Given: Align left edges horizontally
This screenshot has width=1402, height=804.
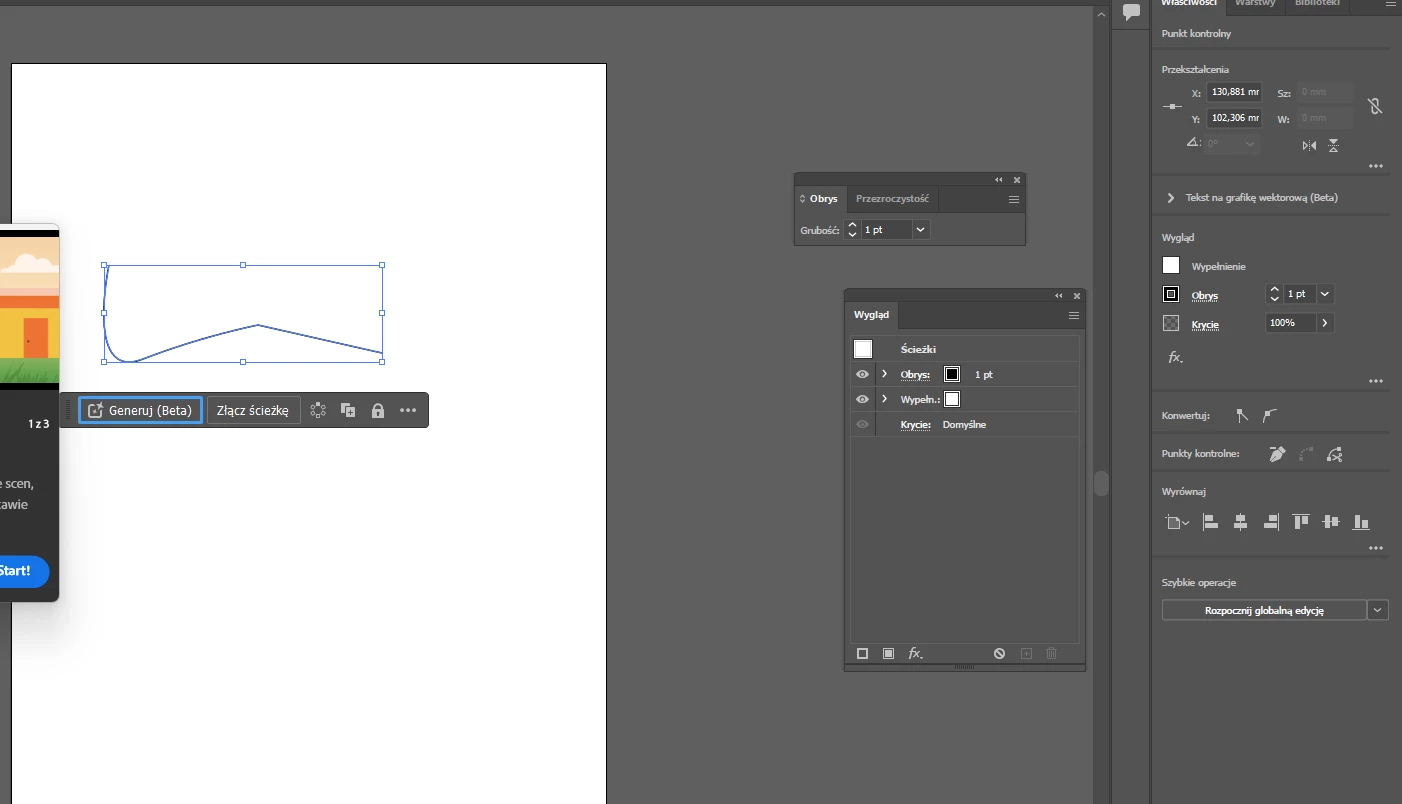Looking at the screenshot, I should tap(1210, 522).
